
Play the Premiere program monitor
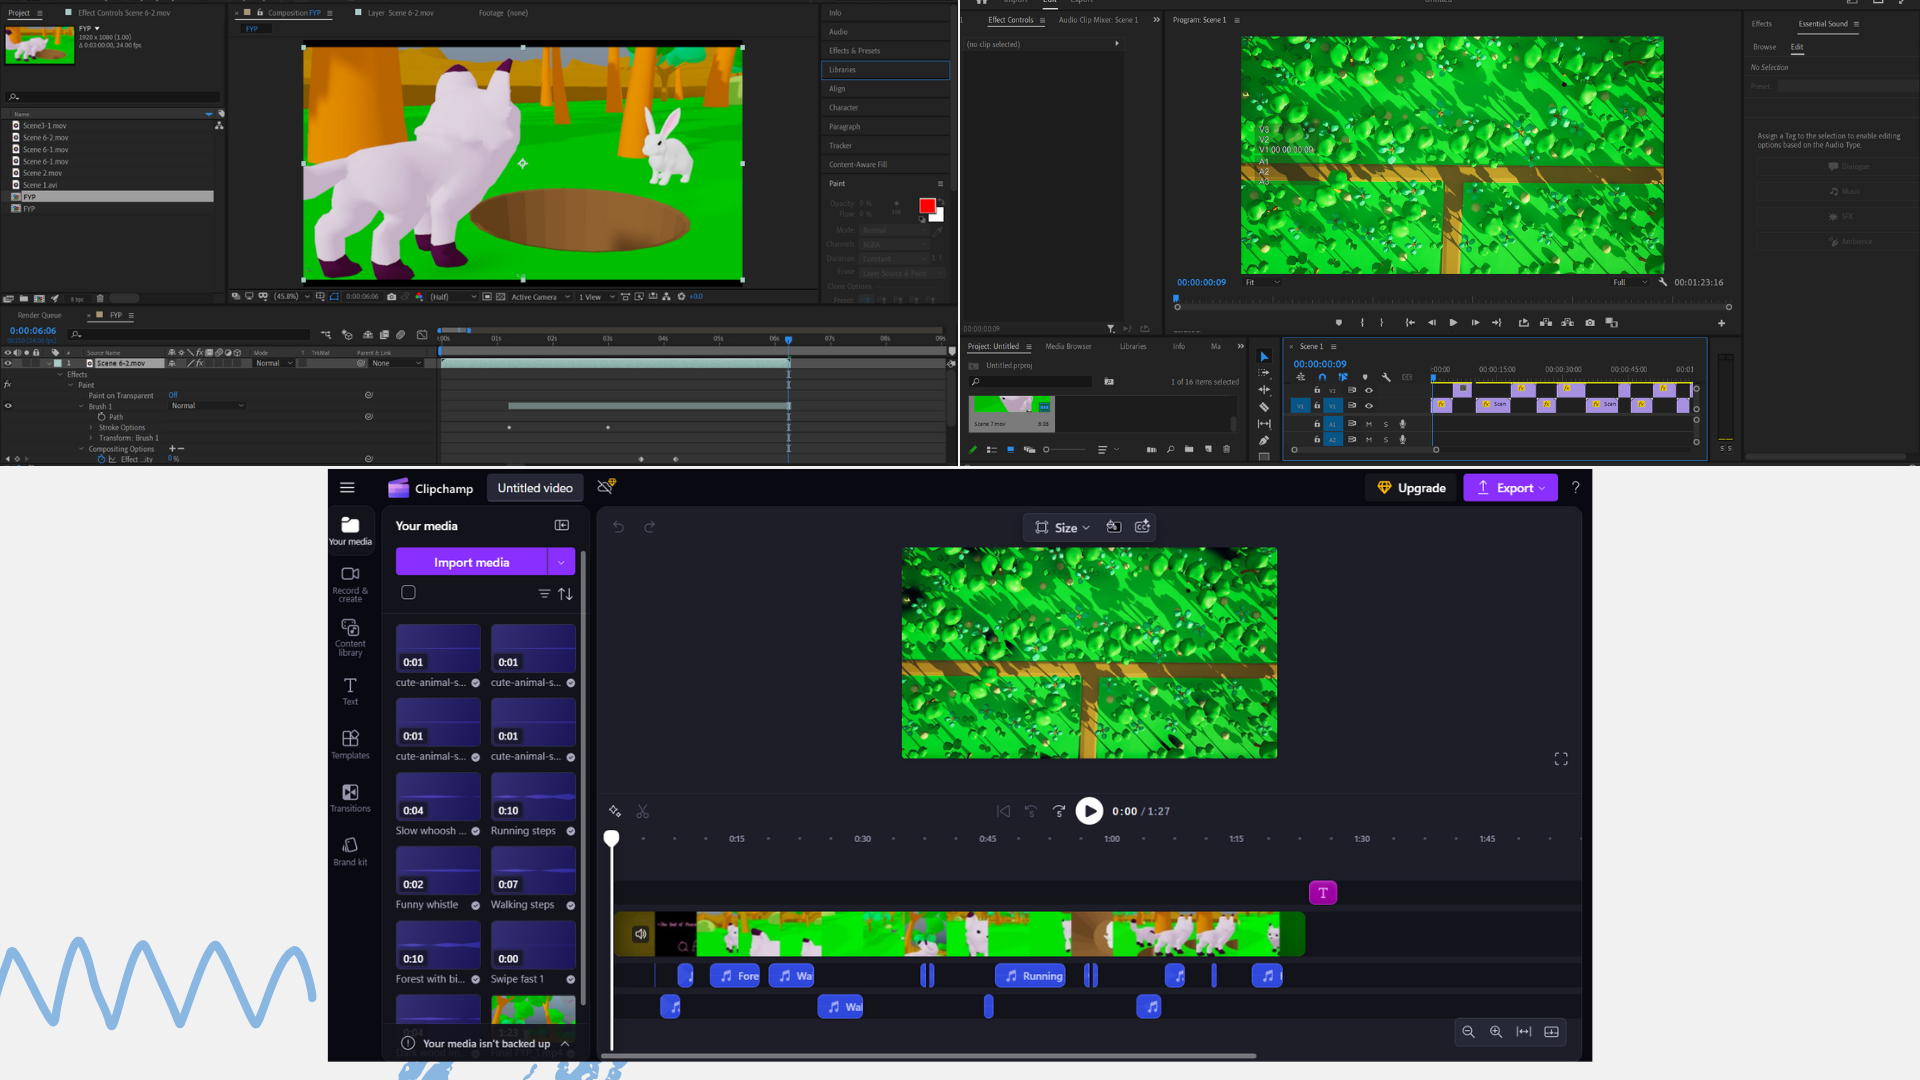click(1453, 323)
